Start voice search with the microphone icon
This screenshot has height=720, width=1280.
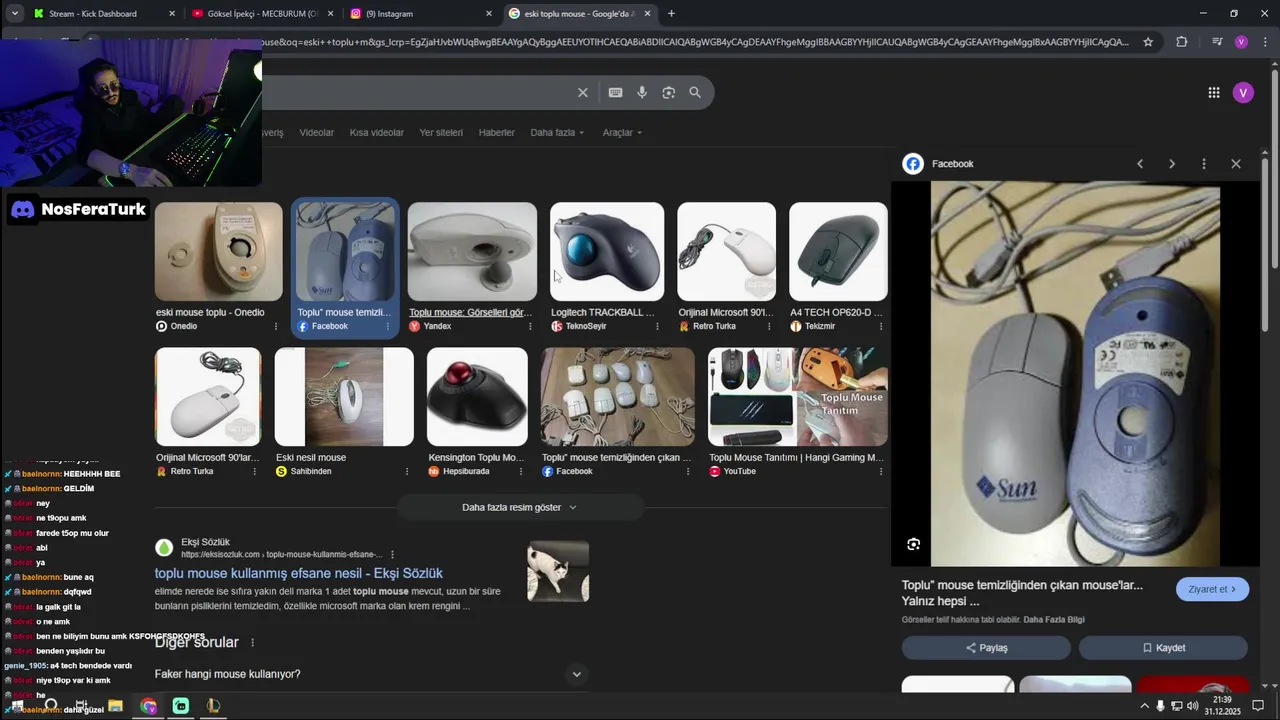pyautogui.click(x=642, y=93)
